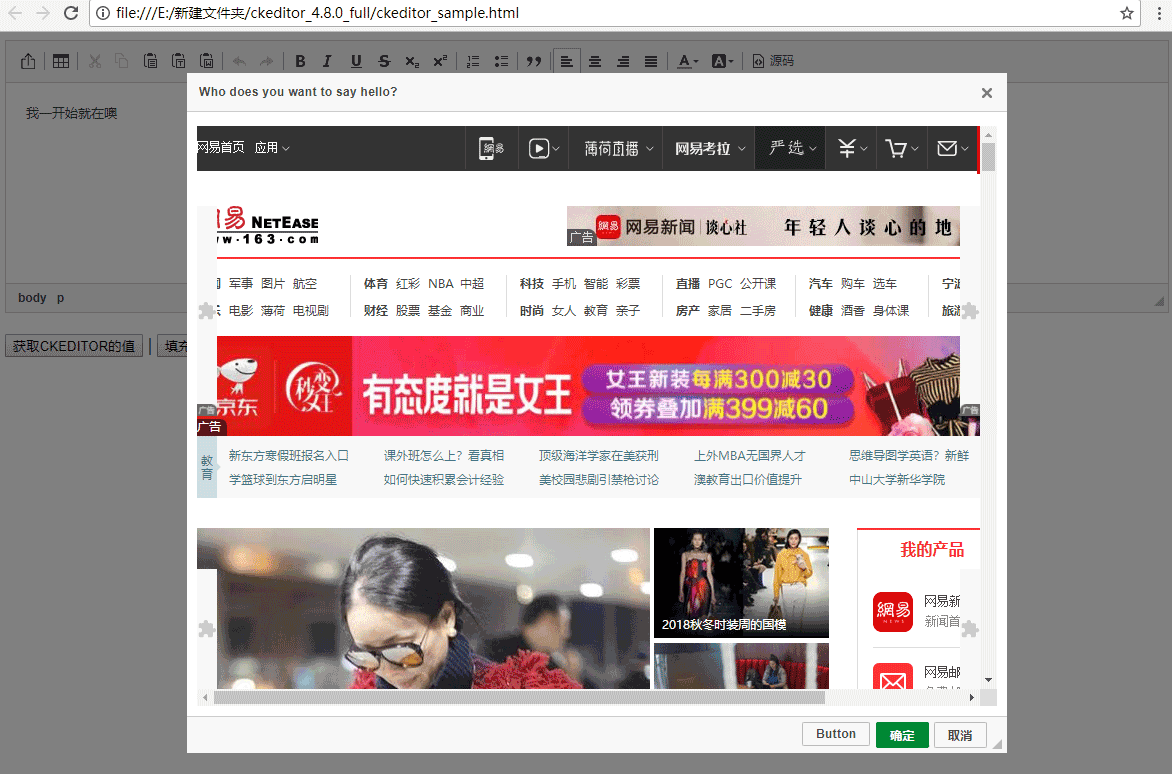Insert a numbered list
The image size is (1172, 774).
point(473,61)
